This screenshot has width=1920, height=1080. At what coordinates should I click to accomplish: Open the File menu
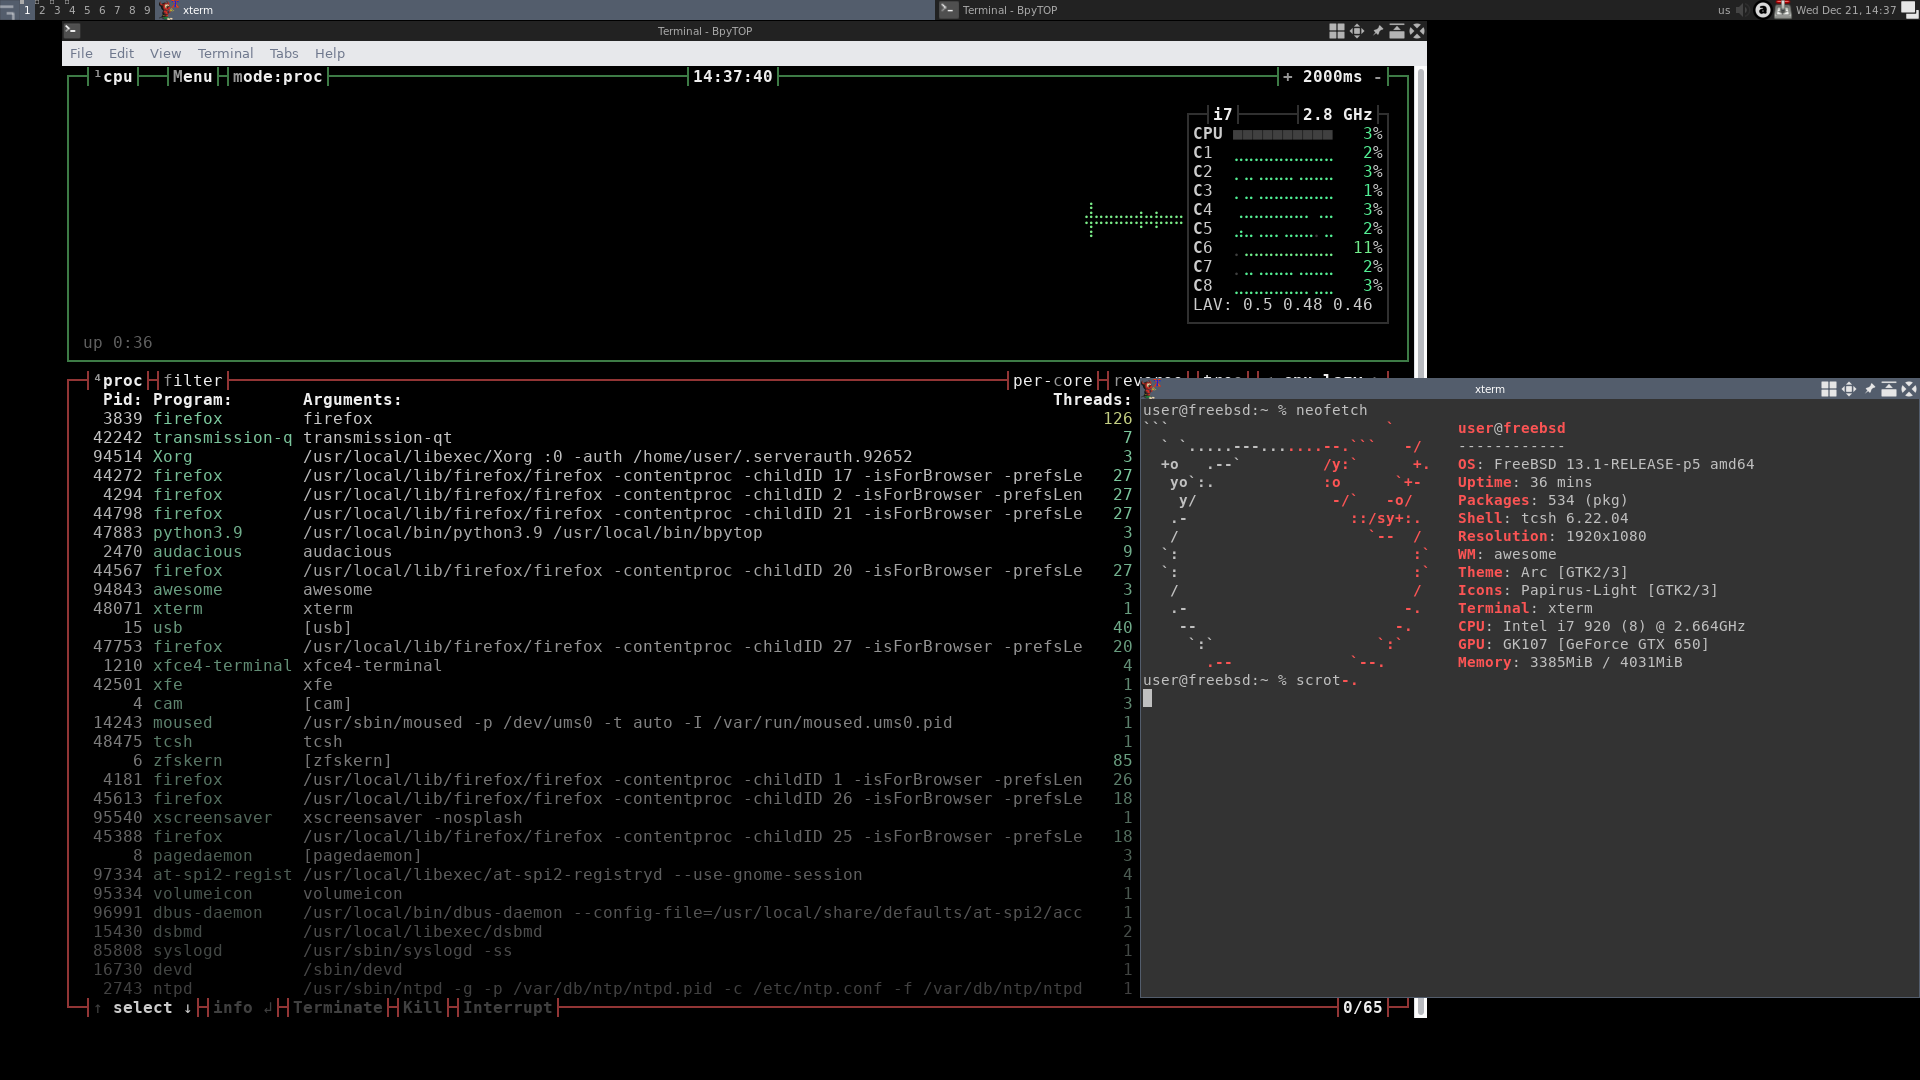(x=81, y=53)
